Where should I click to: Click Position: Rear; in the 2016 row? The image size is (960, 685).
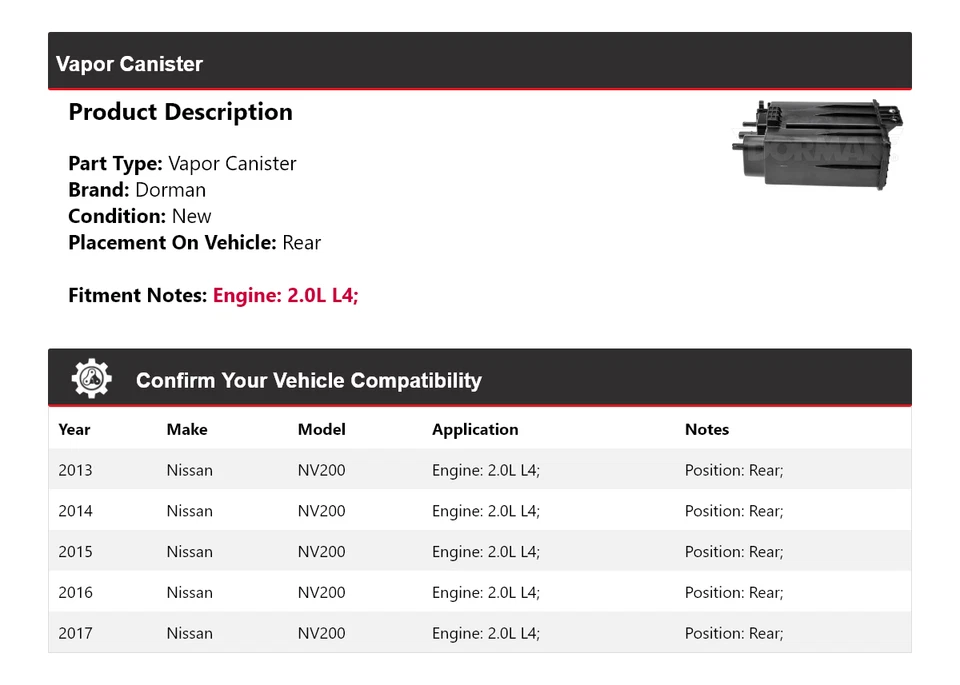tap(734, 593)
